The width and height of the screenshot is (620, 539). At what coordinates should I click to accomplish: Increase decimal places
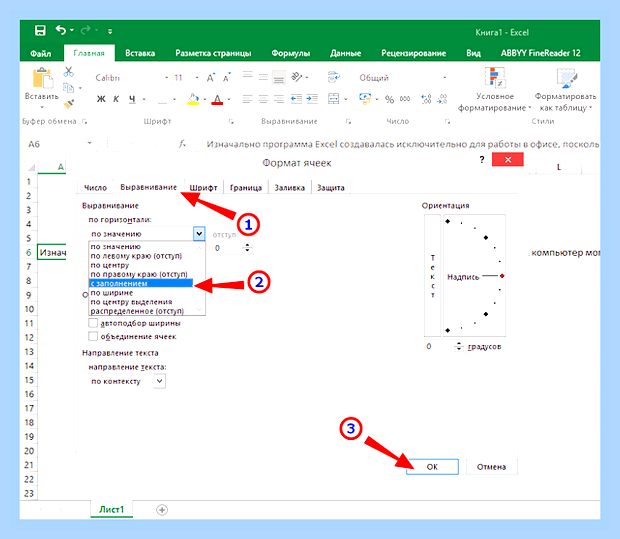tap(426, 99)
